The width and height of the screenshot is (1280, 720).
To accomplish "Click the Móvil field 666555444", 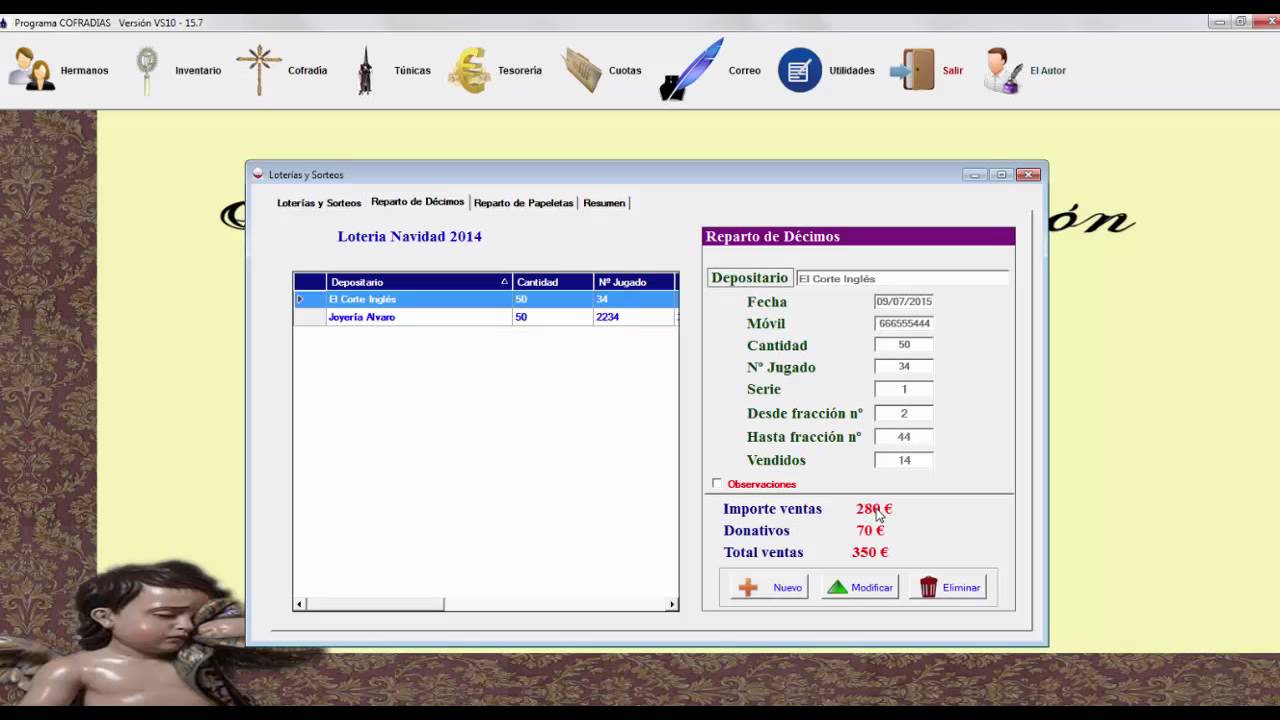I will (x=904, y=324).
